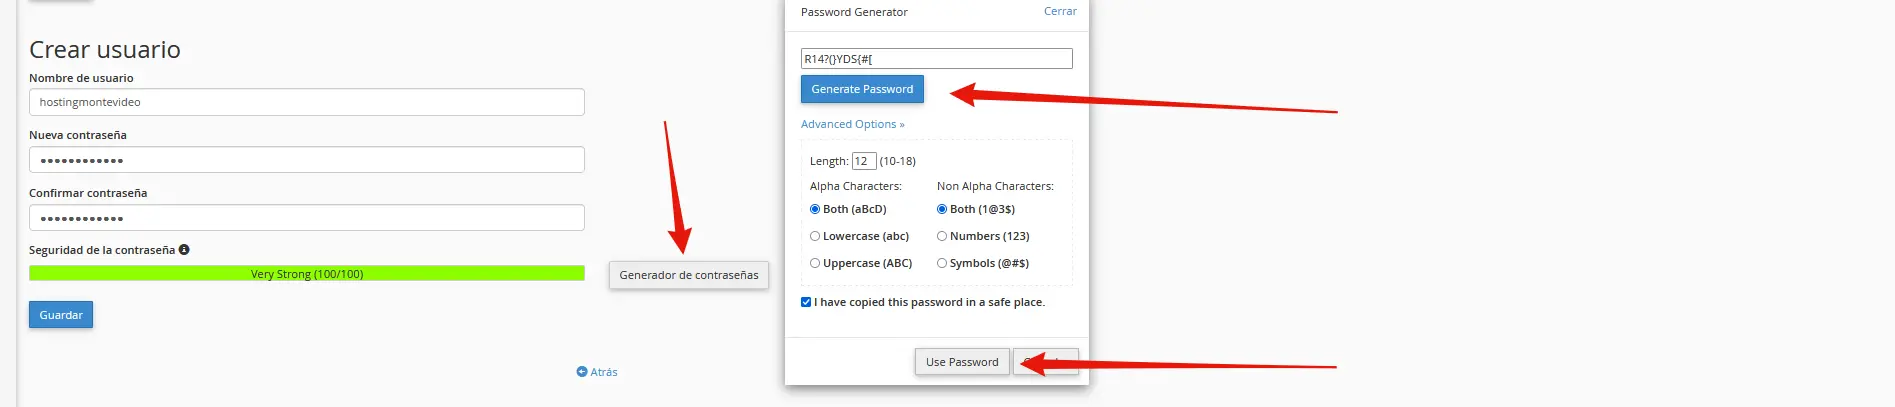Open Generador de contraseñas
Screen dimensions: 1895x407
pos(689,275)
